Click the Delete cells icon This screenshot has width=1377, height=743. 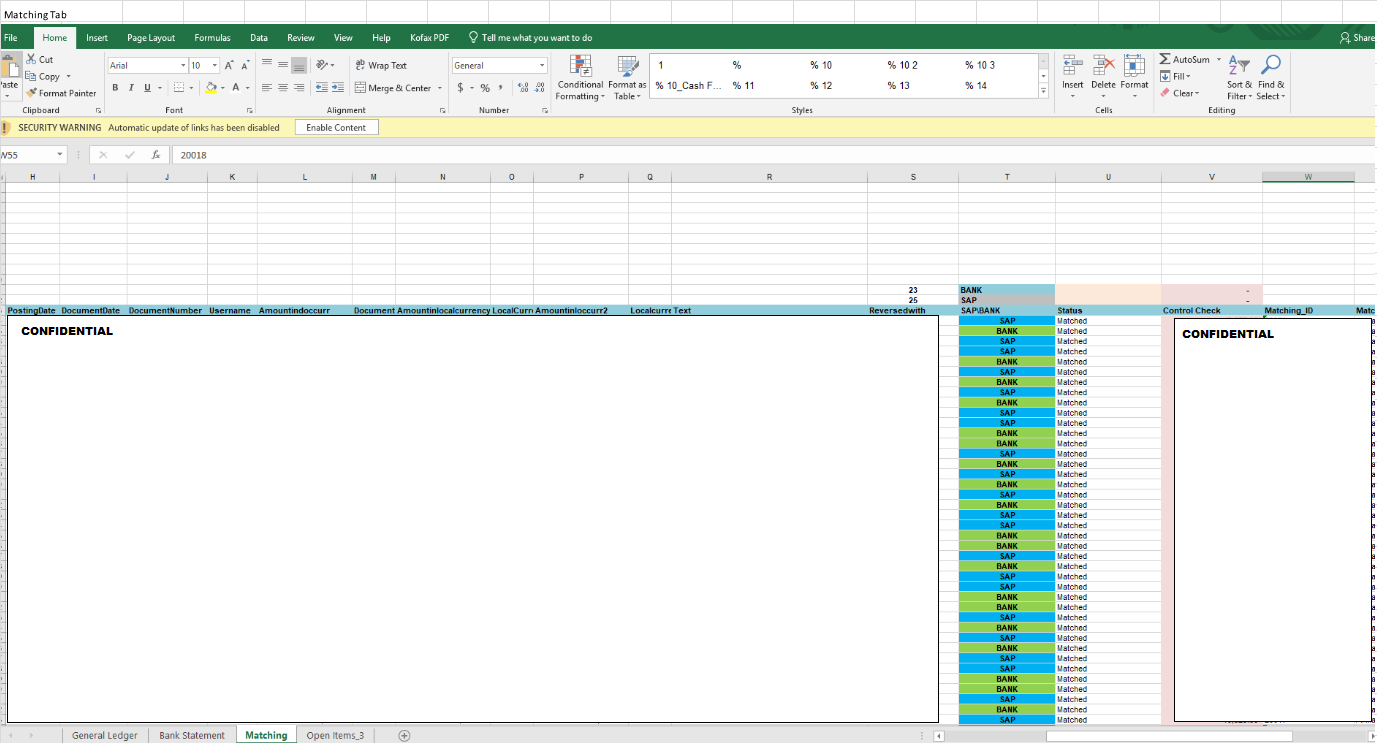click(x=1103, y=67)
